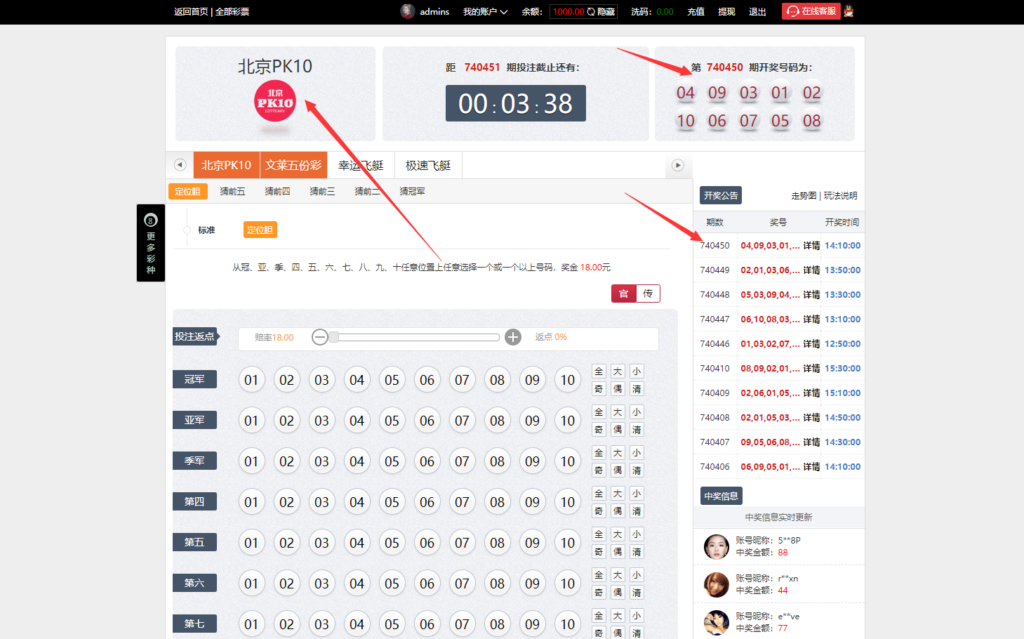Select the 猜前五 play type tab
The height and width of the screenshot is (639, 1024).
point(232,191)
